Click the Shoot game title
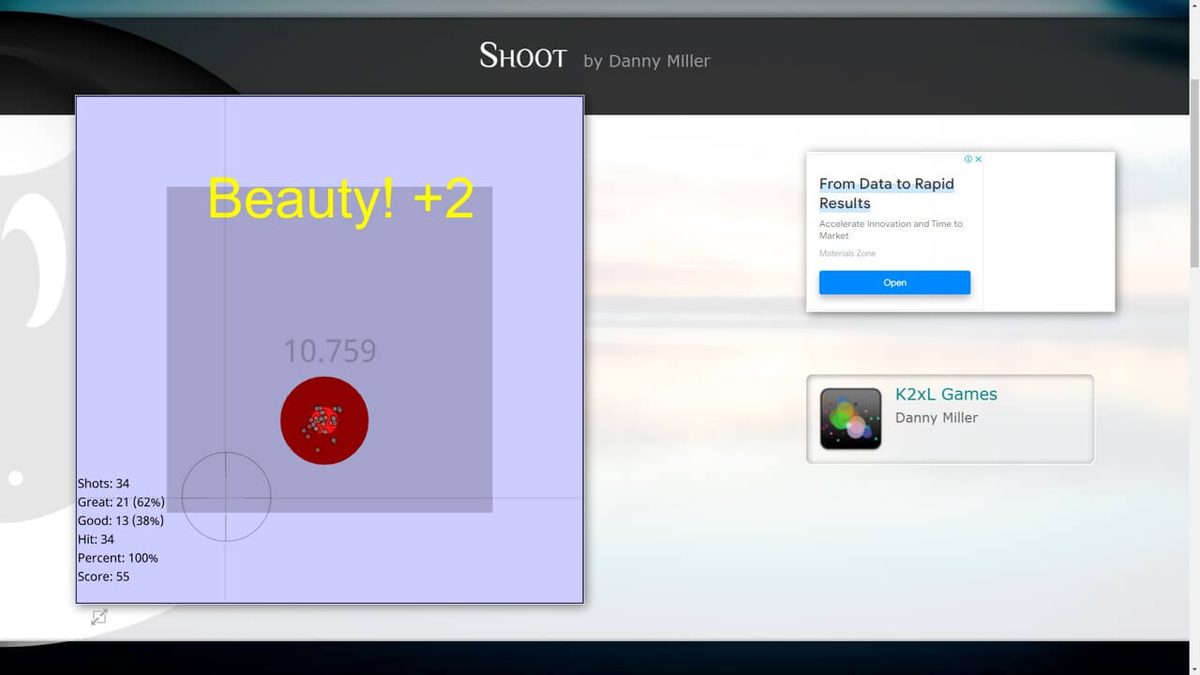This screenshot has height=675, width=1200. (x=523, y=56)
